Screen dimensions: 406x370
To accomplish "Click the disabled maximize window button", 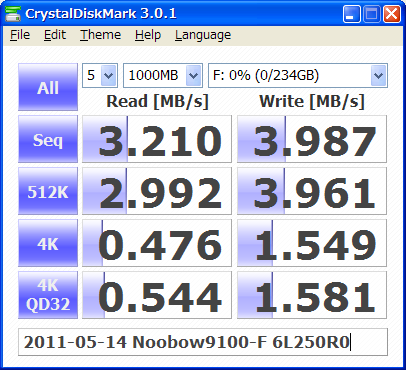I will tap(372, 14).
